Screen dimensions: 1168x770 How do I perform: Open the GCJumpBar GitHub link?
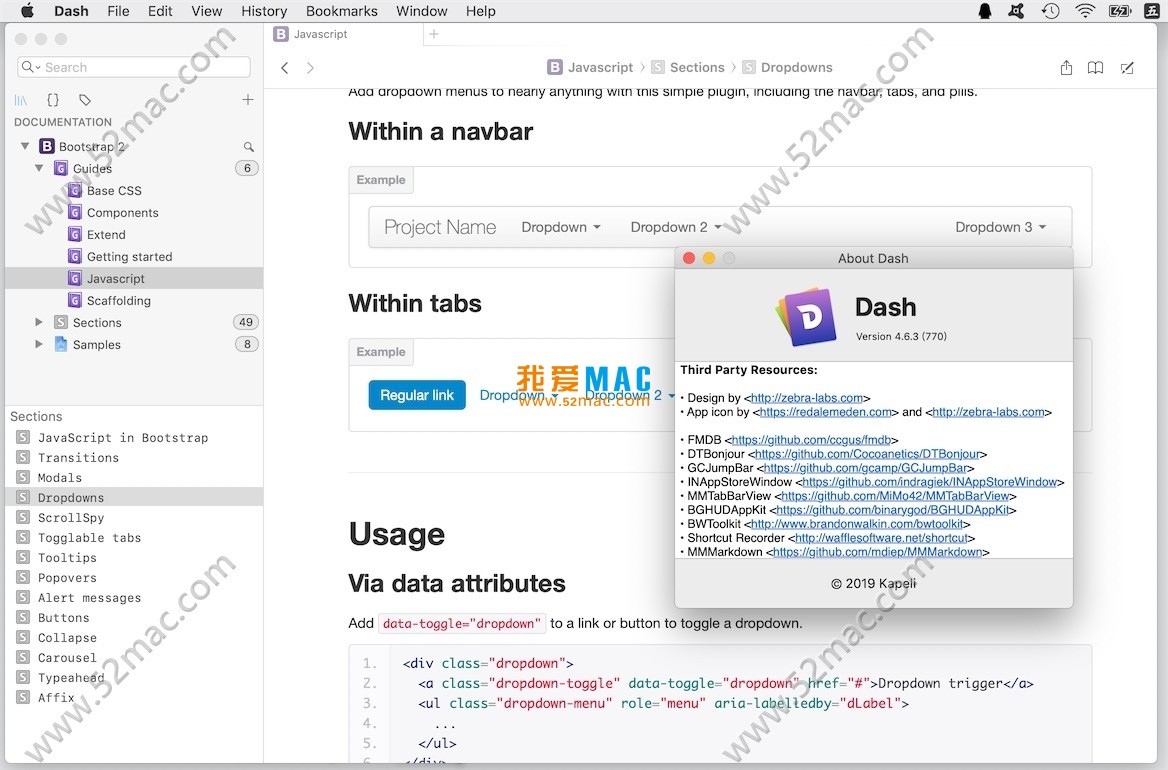pyautogui.click(x=866, y=468)
